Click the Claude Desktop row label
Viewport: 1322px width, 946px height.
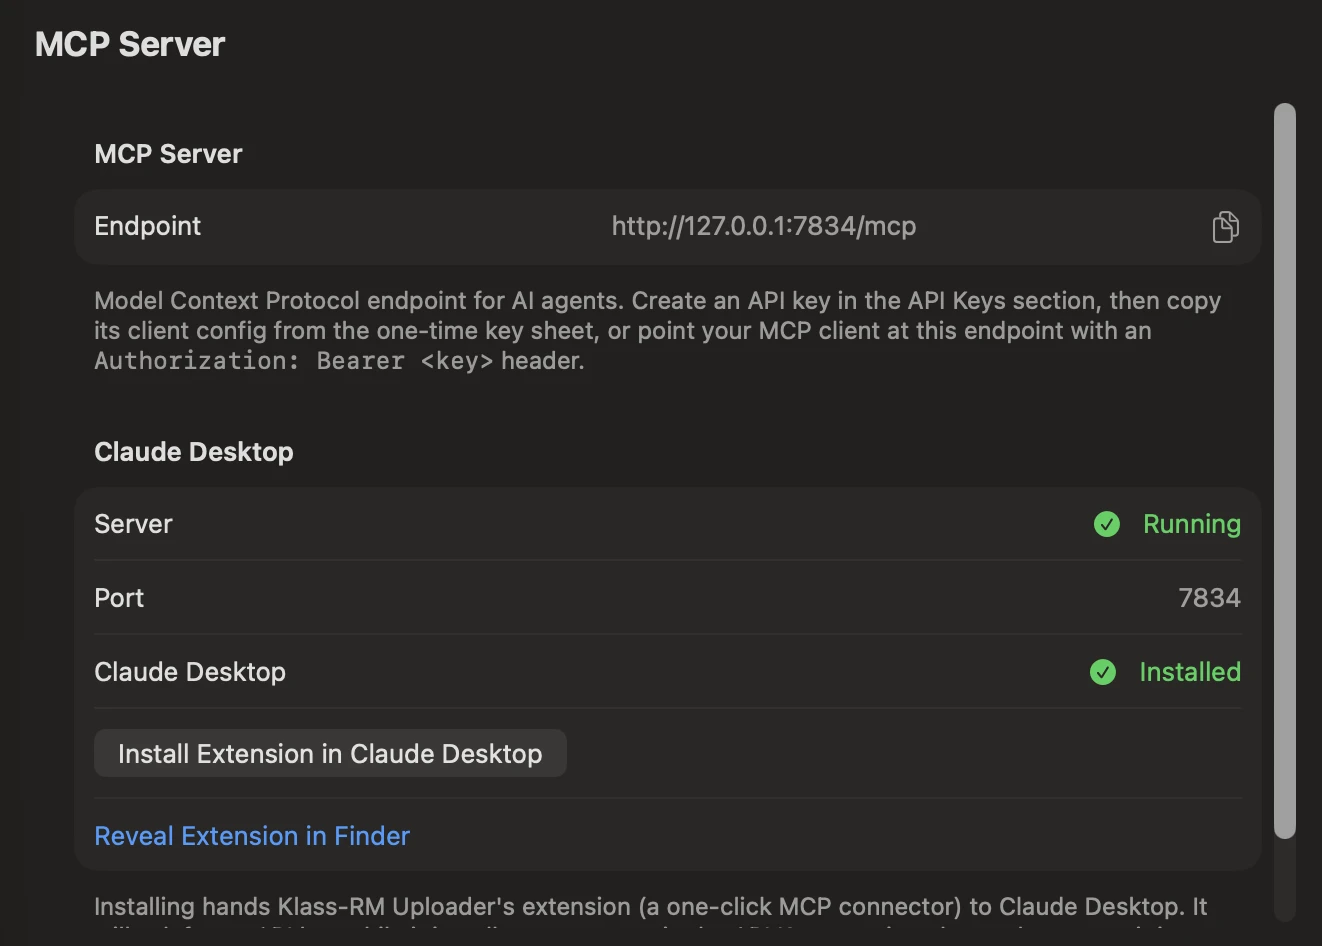[x=190, y=672]
